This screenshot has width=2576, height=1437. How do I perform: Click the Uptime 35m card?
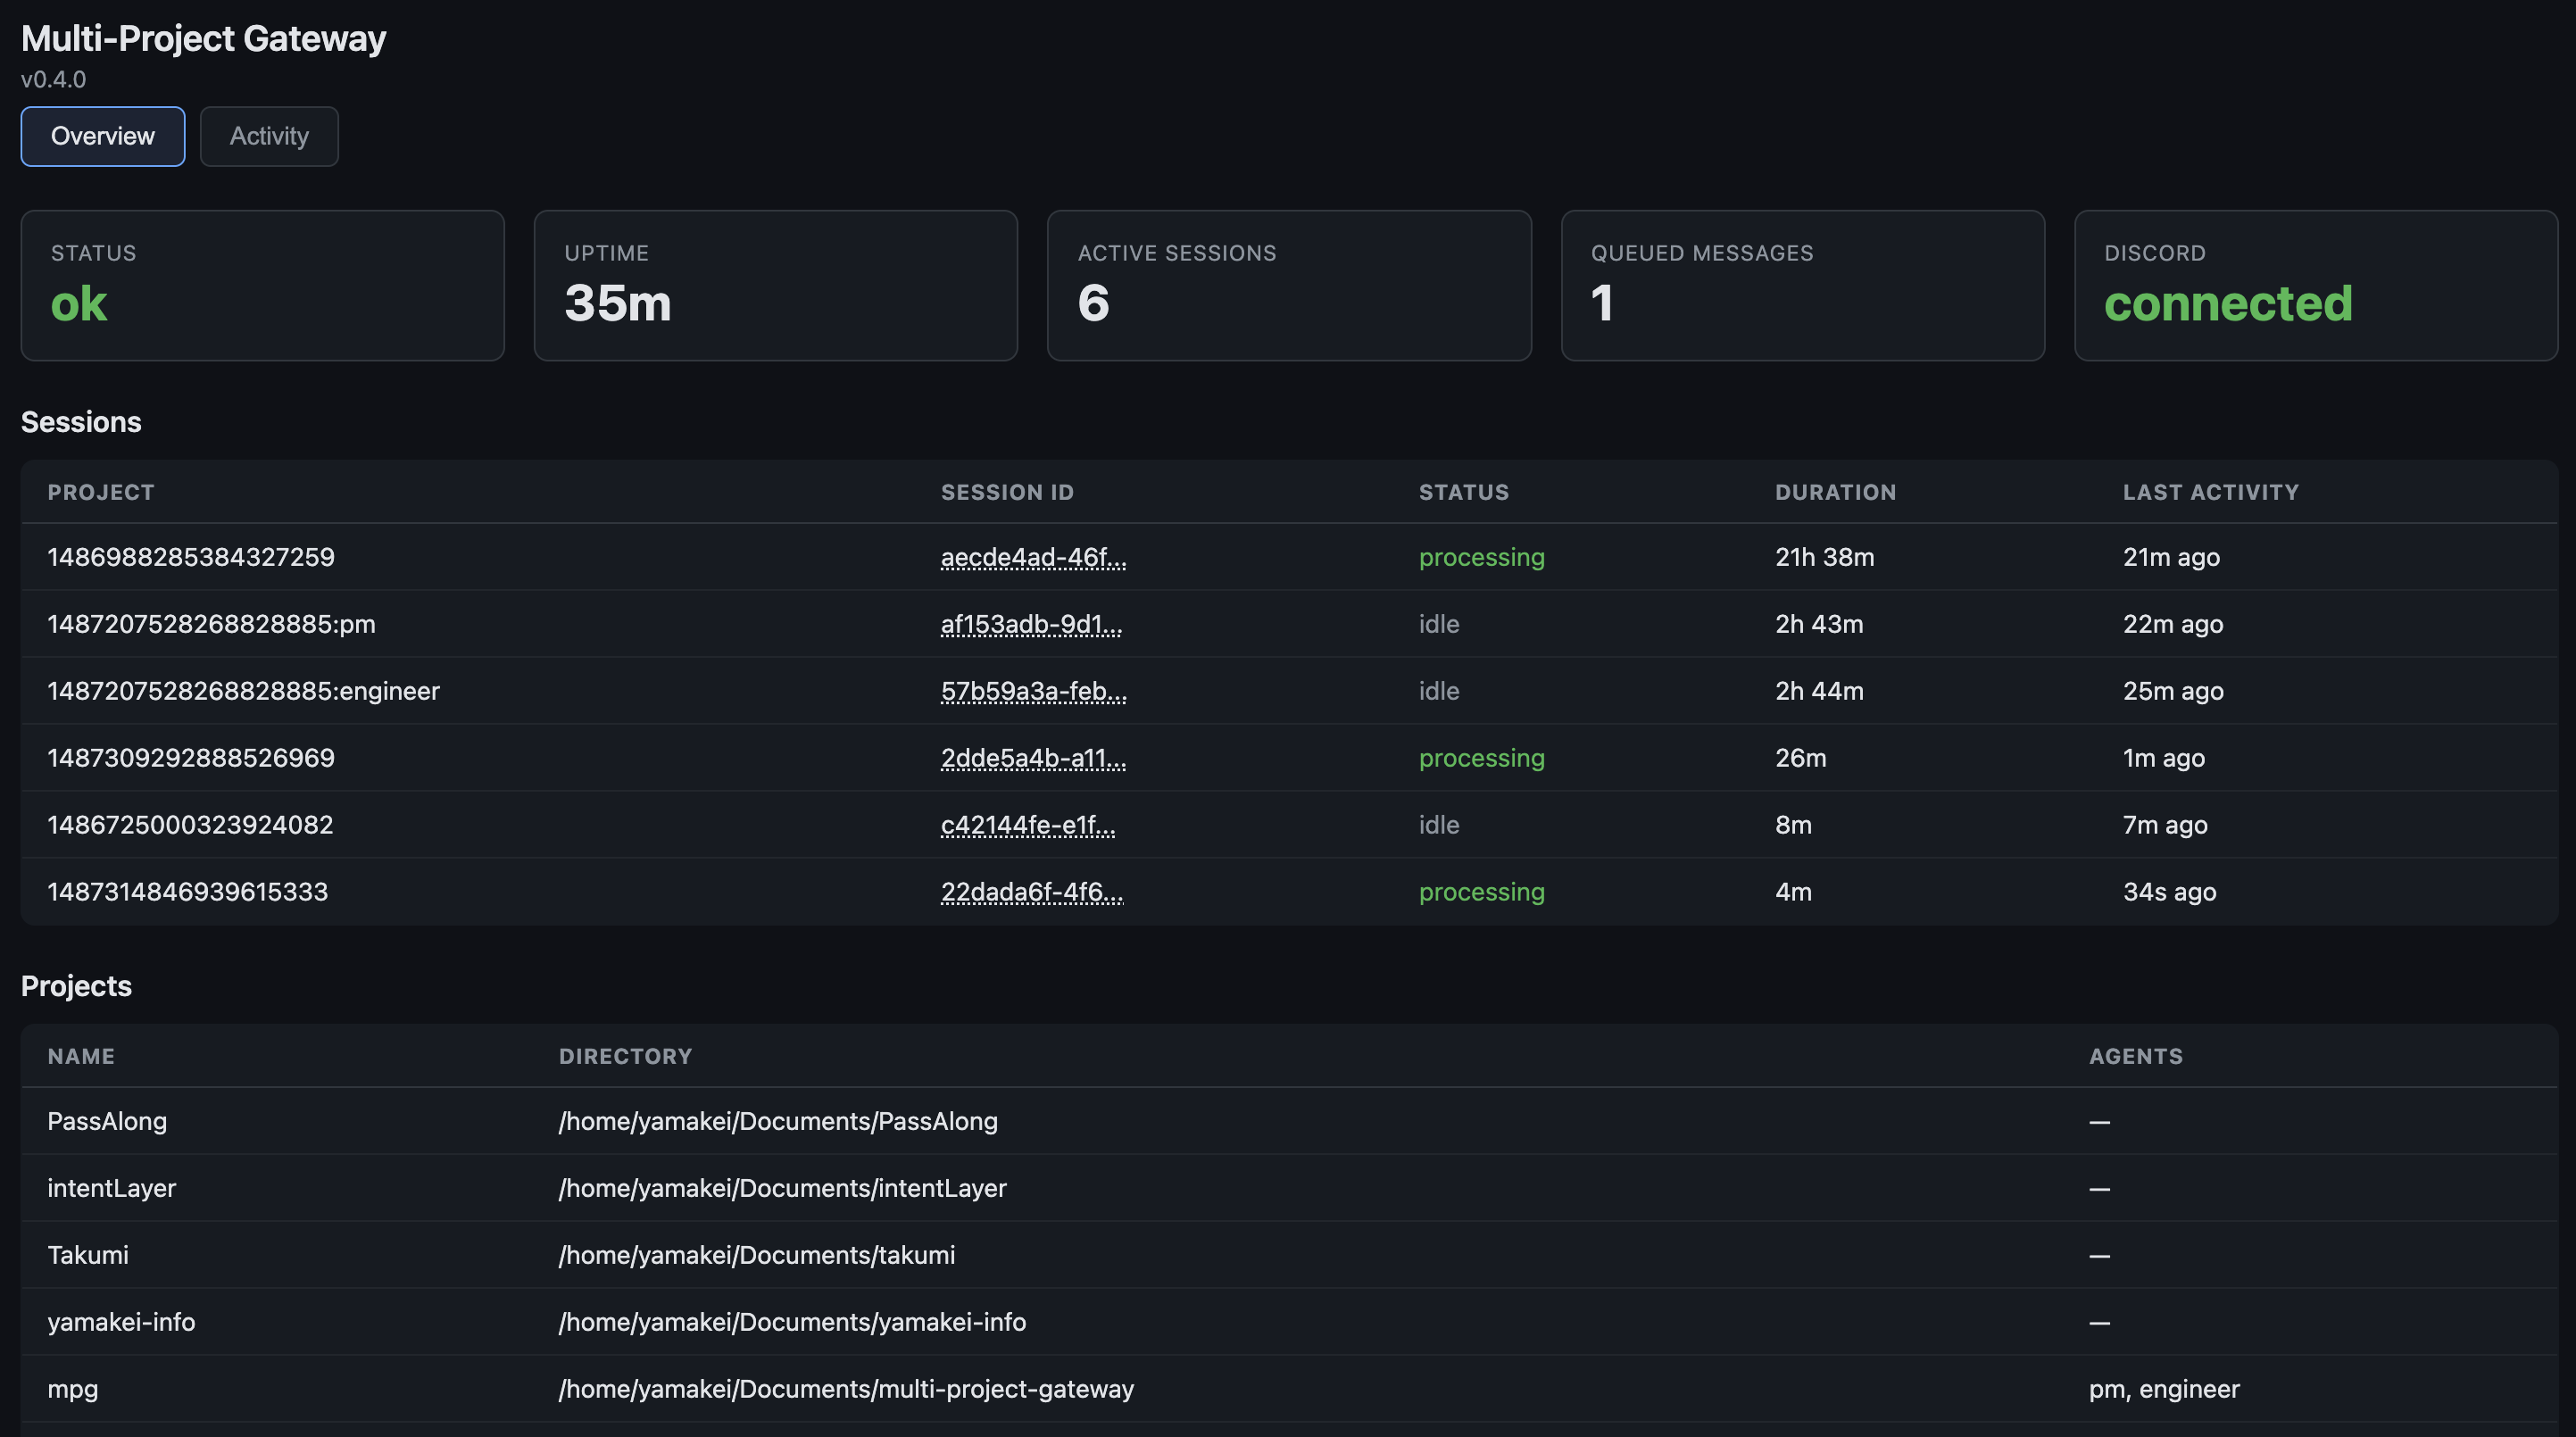[x=775, y=285]
